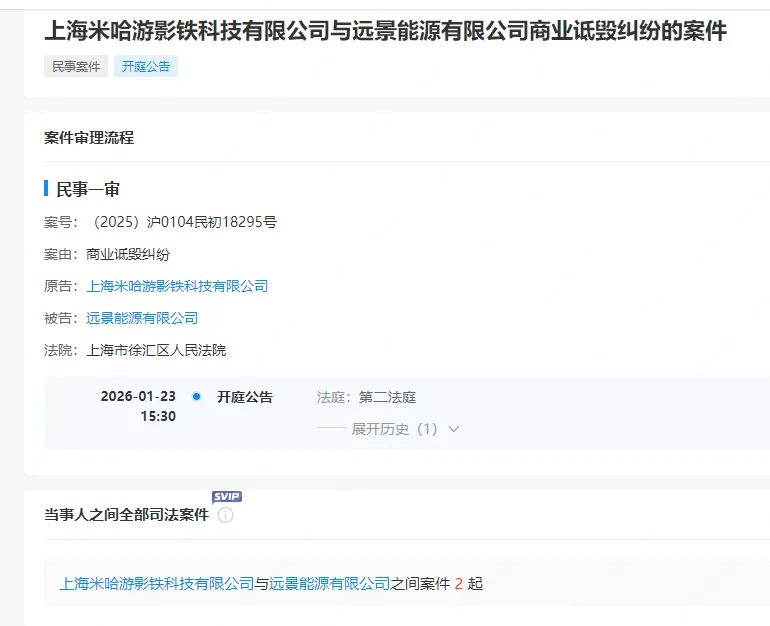The image size is (770, 626).
Task: Click court name 上海市徐汇区人民法院
Action: 156,350
